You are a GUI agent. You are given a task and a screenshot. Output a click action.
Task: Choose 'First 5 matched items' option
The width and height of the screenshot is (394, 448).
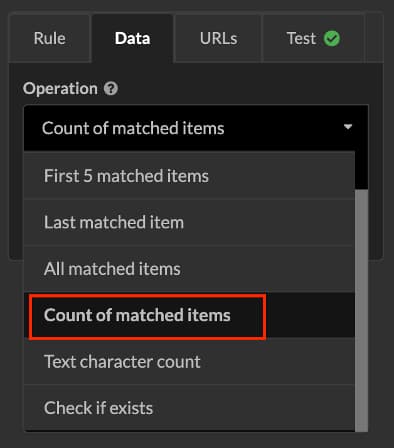[189, 176]
